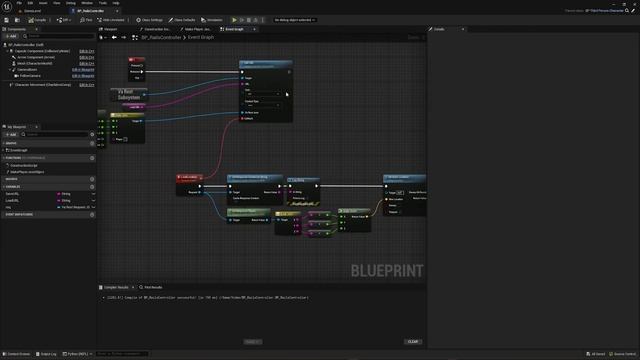Open the Window menu
This screenshot has height=360, width=640.
(87, 3)
